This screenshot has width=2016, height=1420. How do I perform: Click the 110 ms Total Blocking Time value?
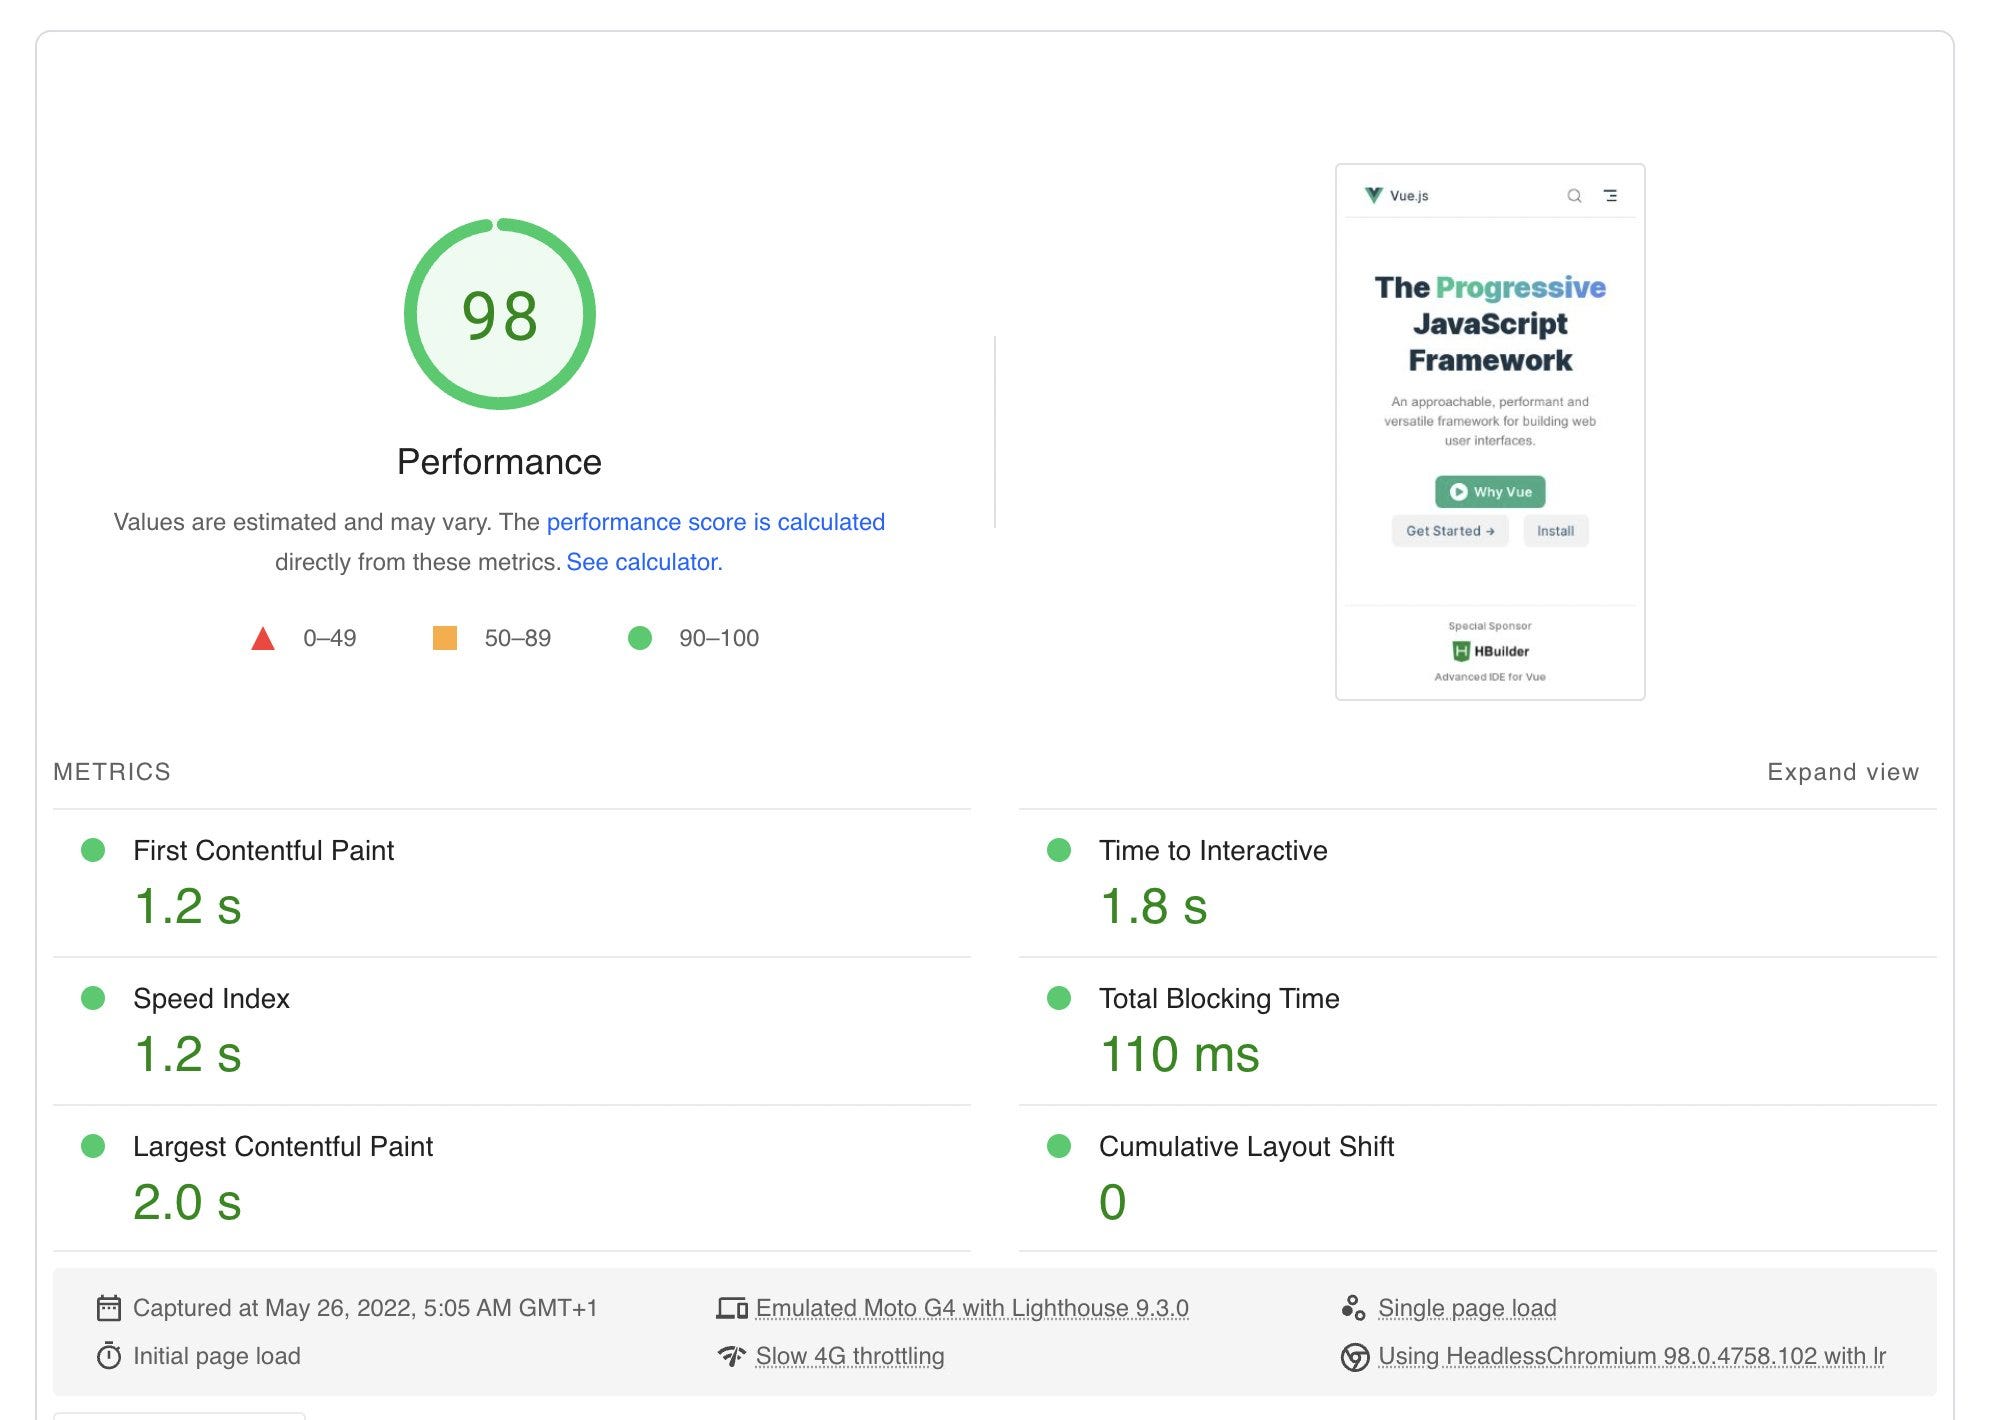click(x=1180, y=1054)
